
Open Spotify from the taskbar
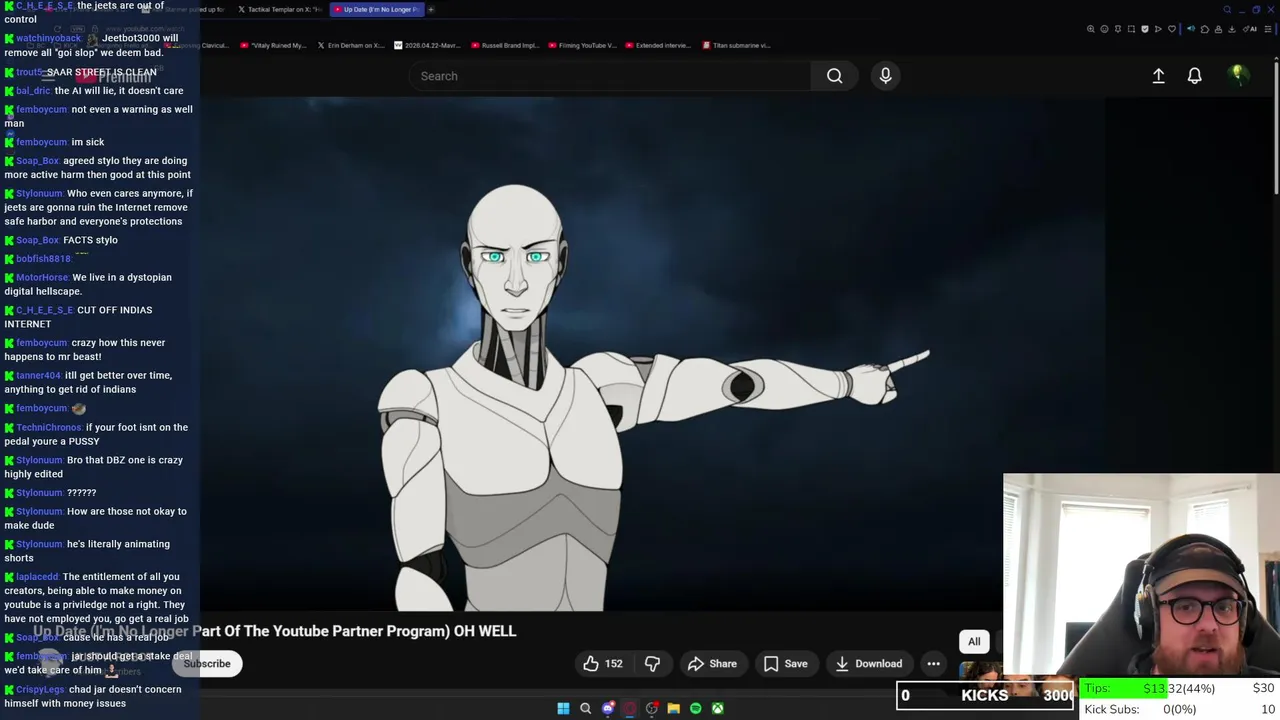point(696,708)
